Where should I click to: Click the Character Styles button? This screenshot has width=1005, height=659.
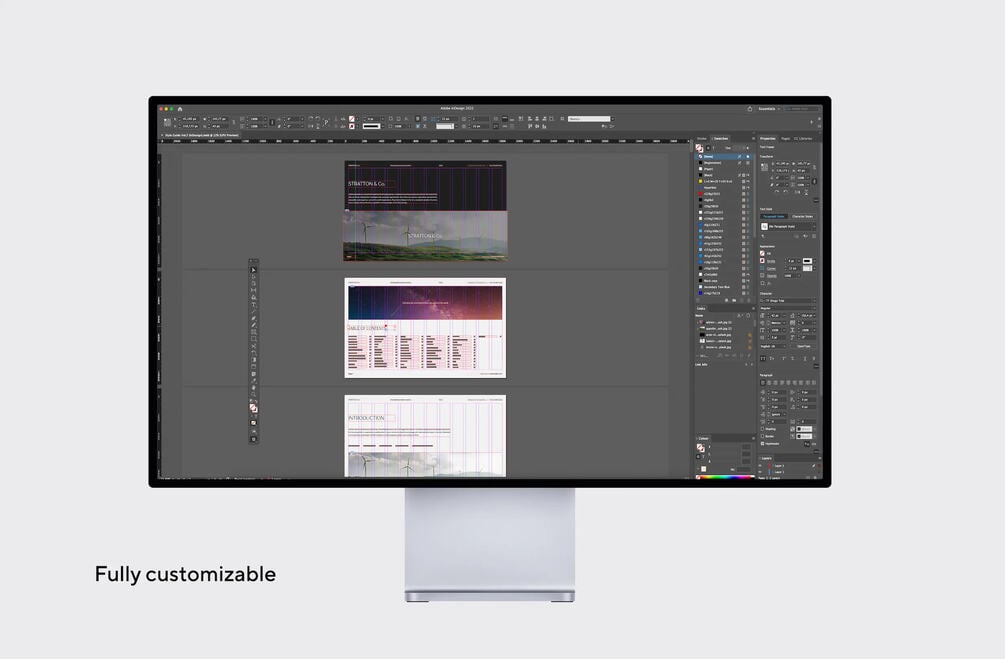click(802, 216)
